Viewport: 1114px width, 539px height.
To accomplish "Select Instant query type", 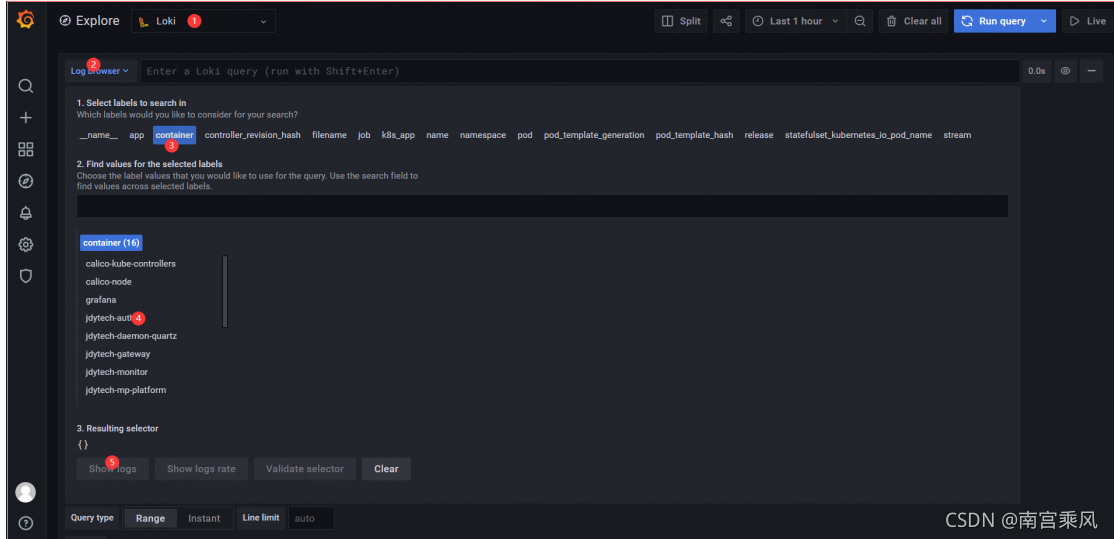I will point(204,518).
